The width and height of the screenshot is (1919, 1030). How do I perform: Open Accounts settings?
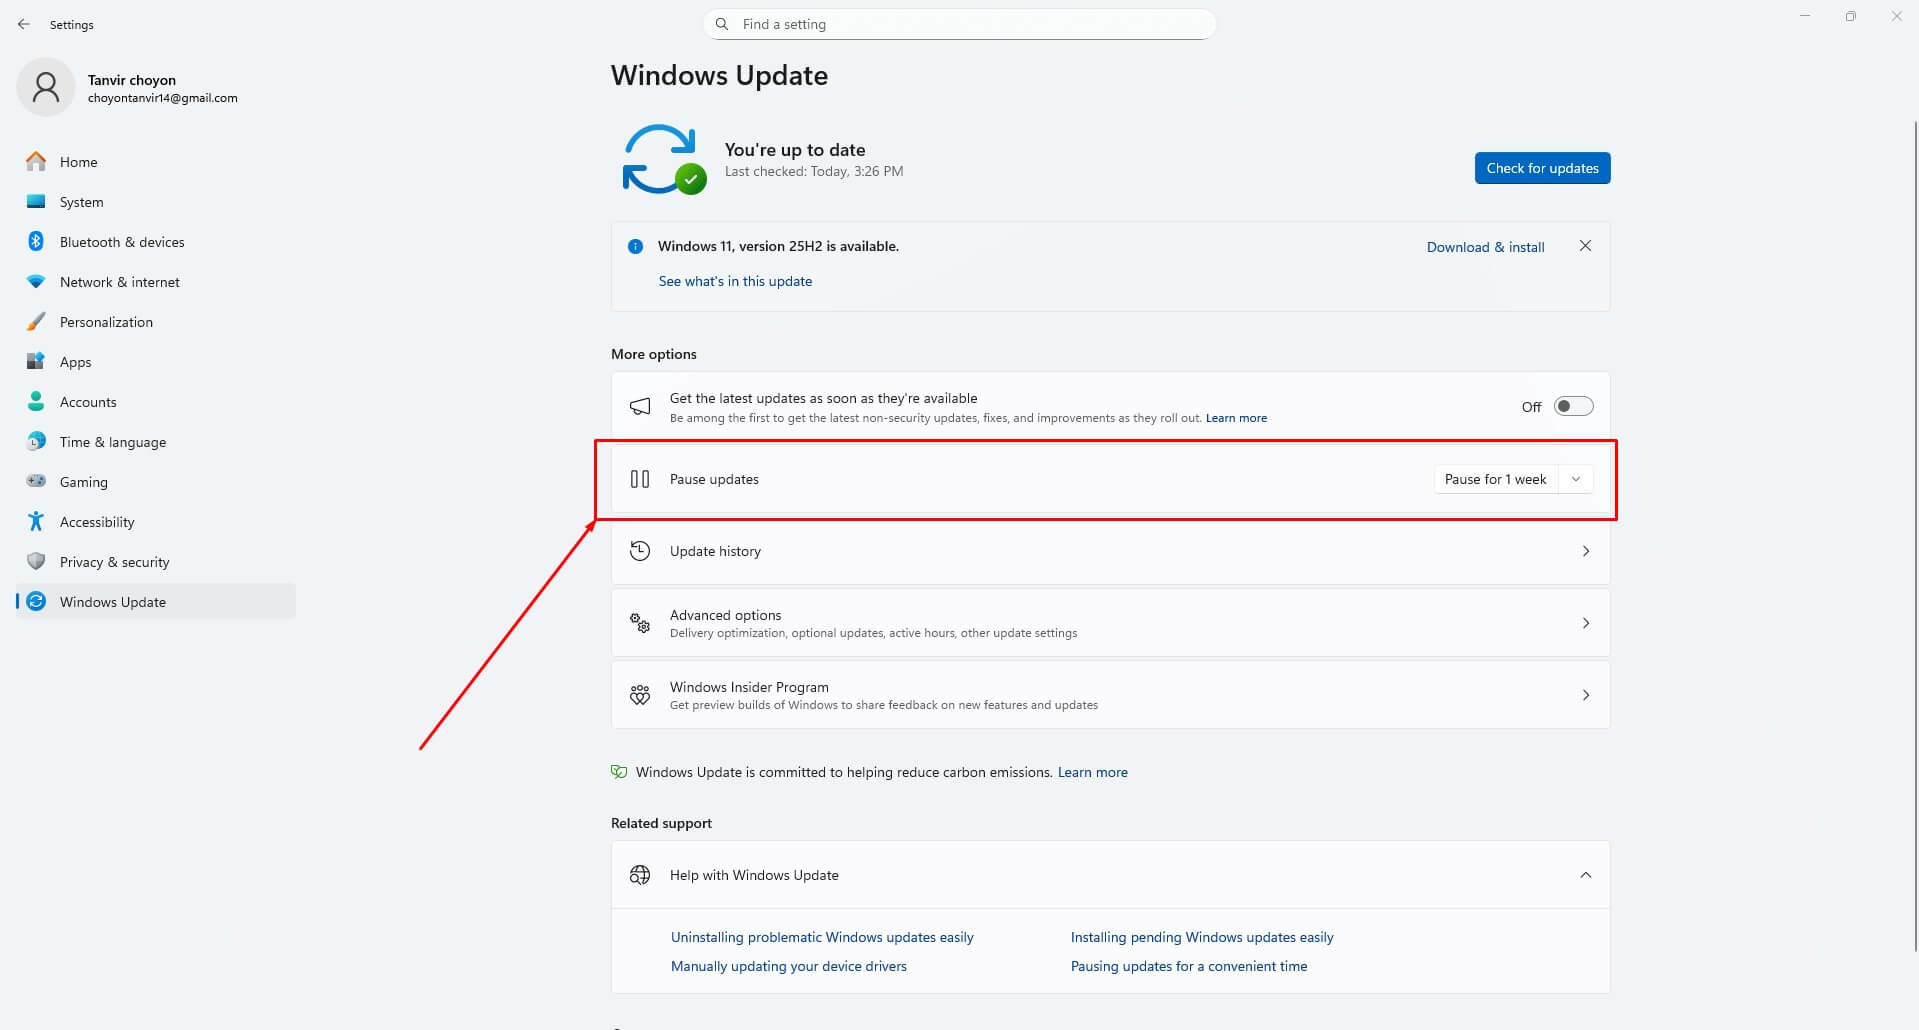(x=156, y=401)
